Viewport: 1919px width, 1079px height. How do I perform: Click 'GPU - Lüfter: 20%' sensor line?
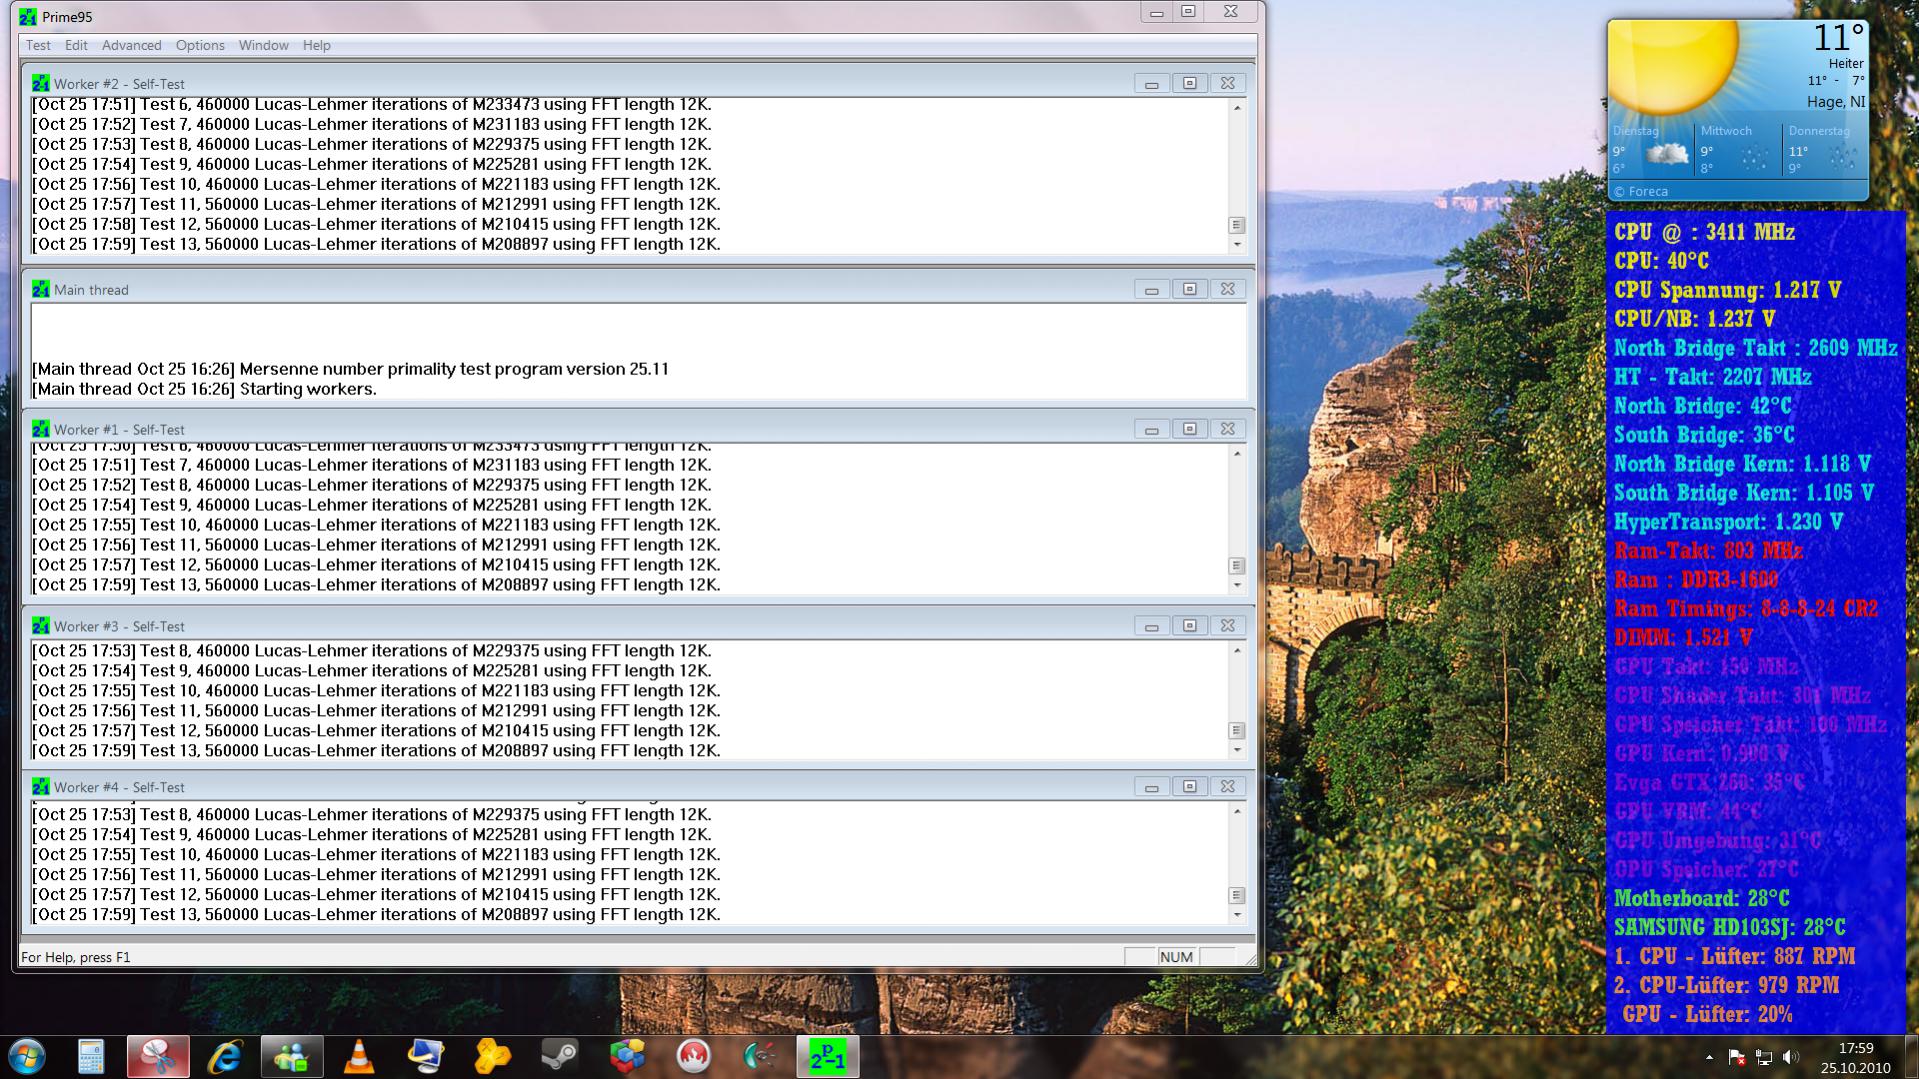1707,1014
